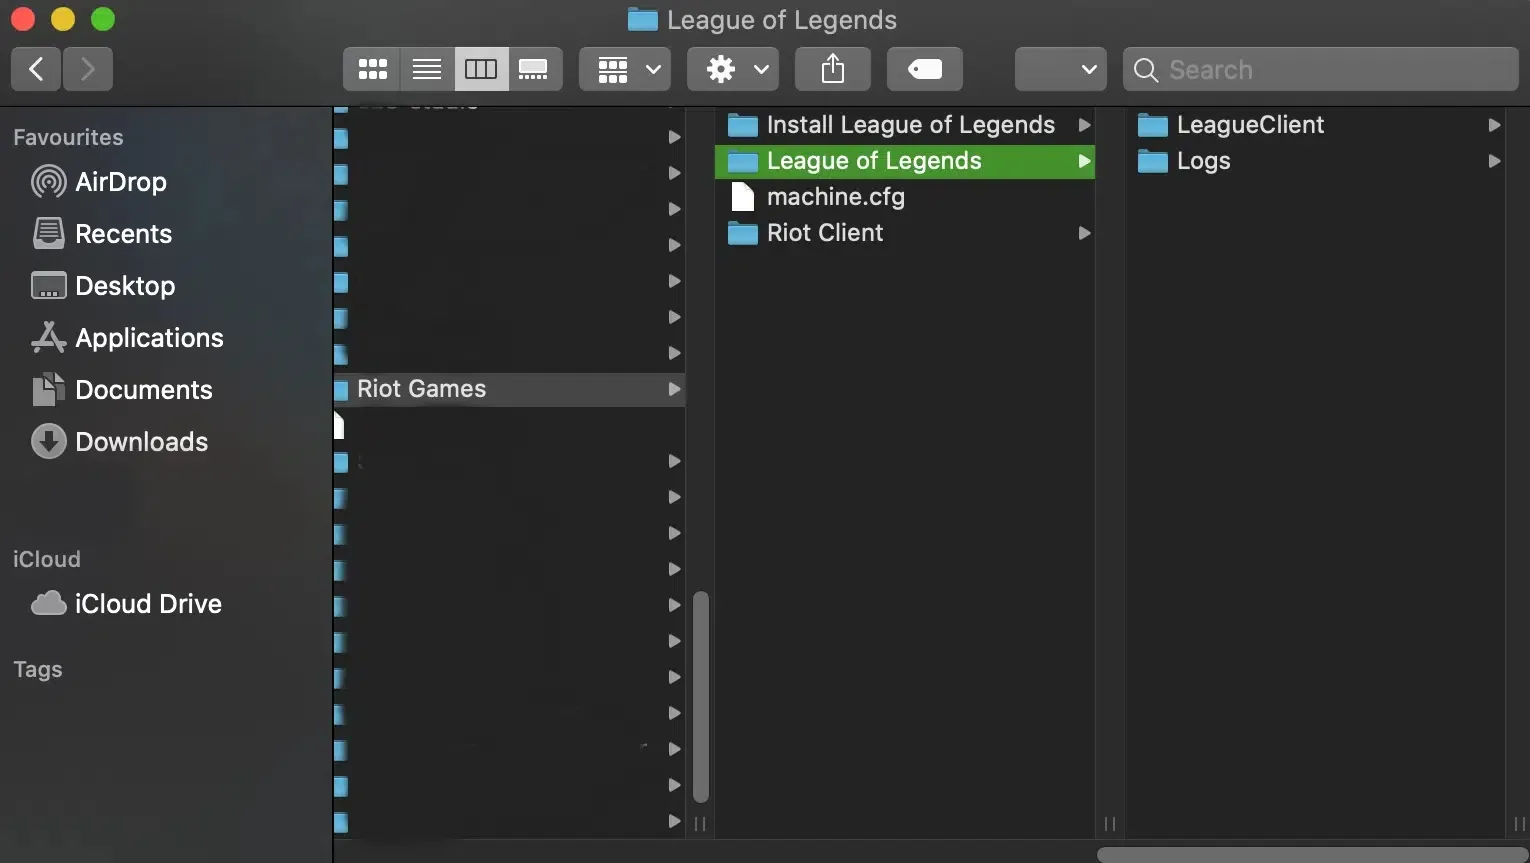Open AirDrop in the sidebar
Viewport: 1530px width, 863px height.
(99, 182)
